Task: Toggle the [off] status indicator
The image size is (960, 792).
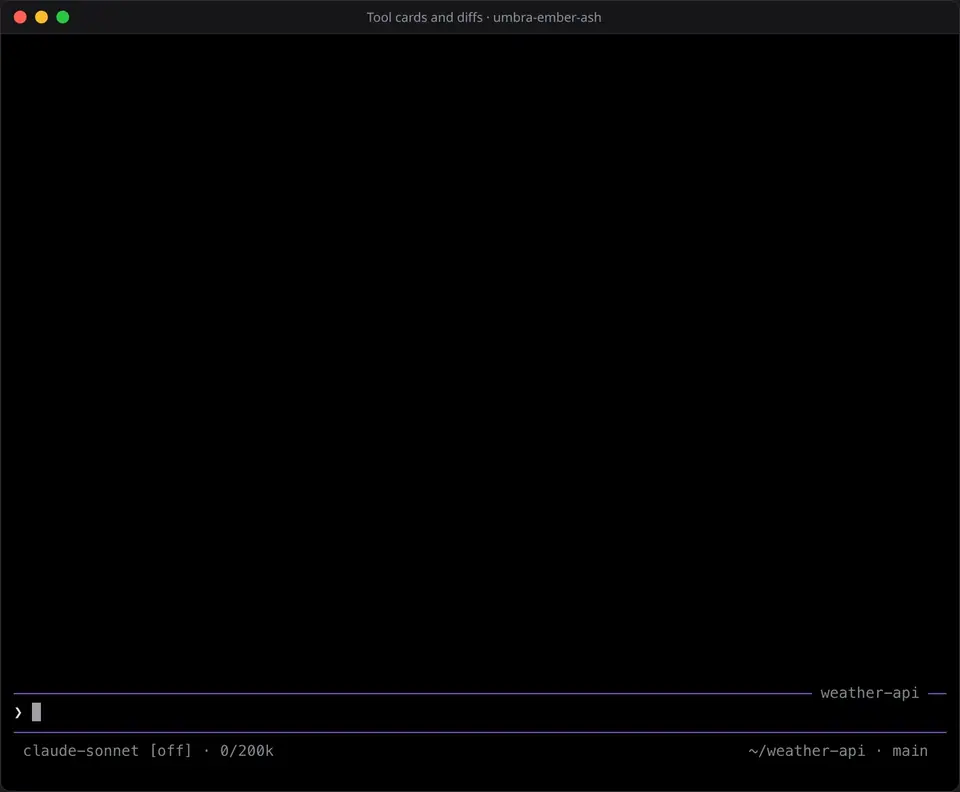Action: (171, 751)
